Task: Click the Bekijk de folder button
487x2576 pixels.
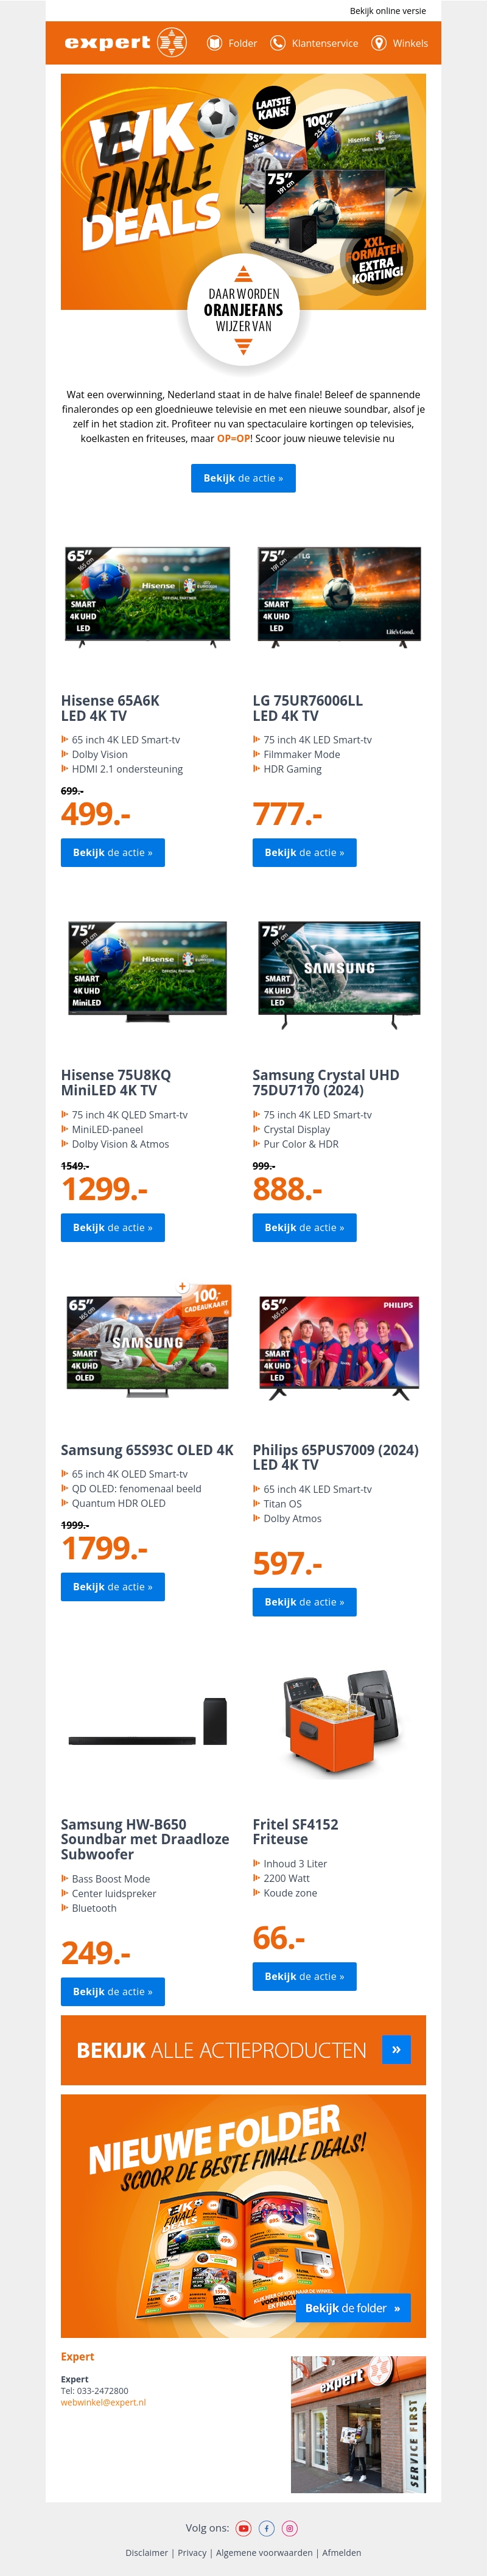Action: point(353,2308)
